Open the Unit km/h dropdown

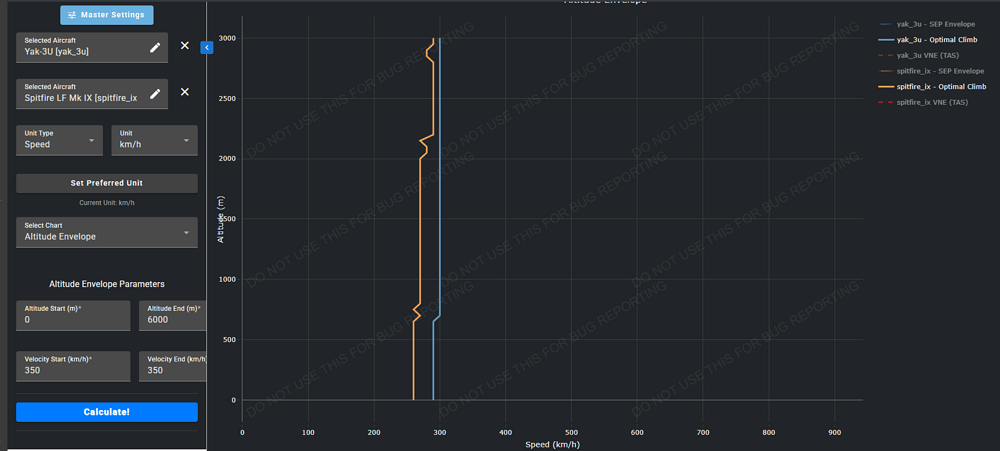click(154, 140)
